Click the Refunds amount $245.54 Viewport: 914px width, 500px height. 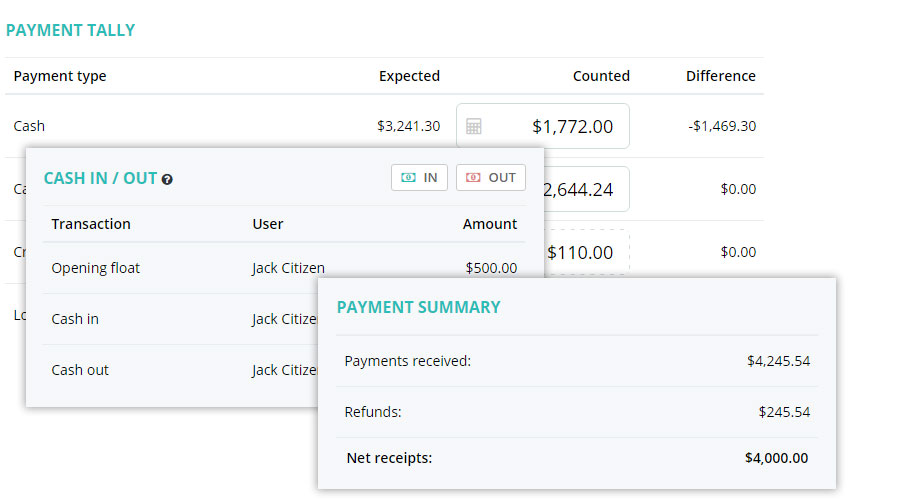point(784,413)
